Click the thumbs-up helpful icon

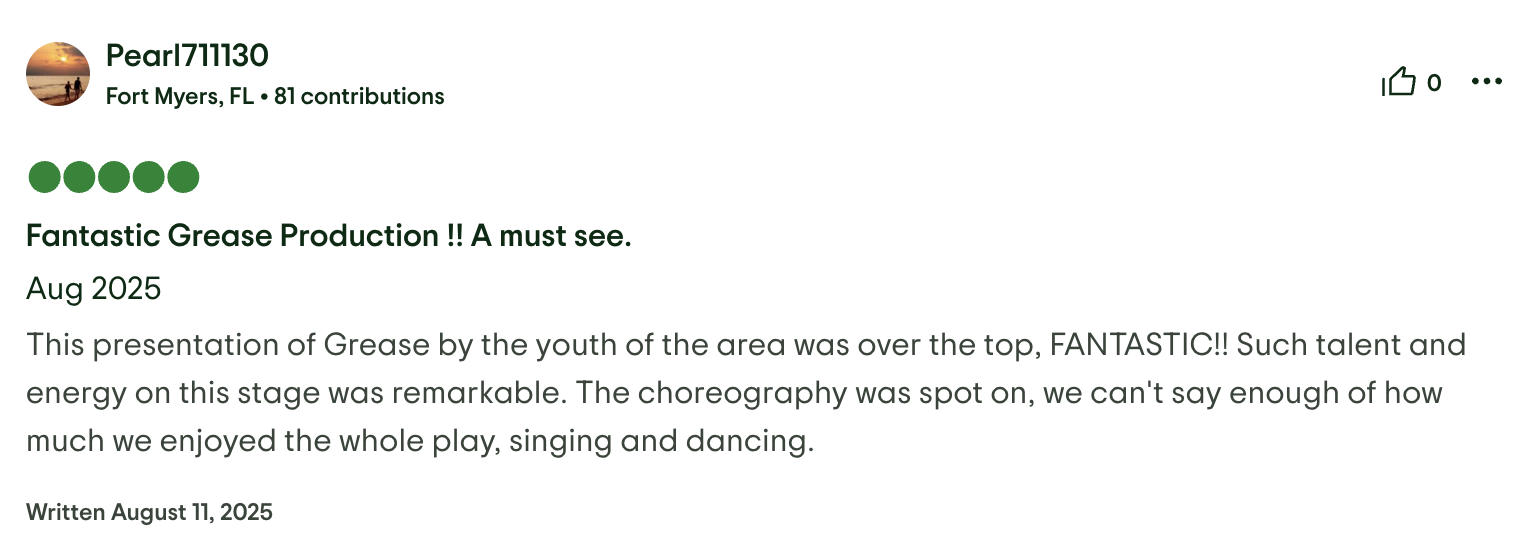(x=1399, y=82)
